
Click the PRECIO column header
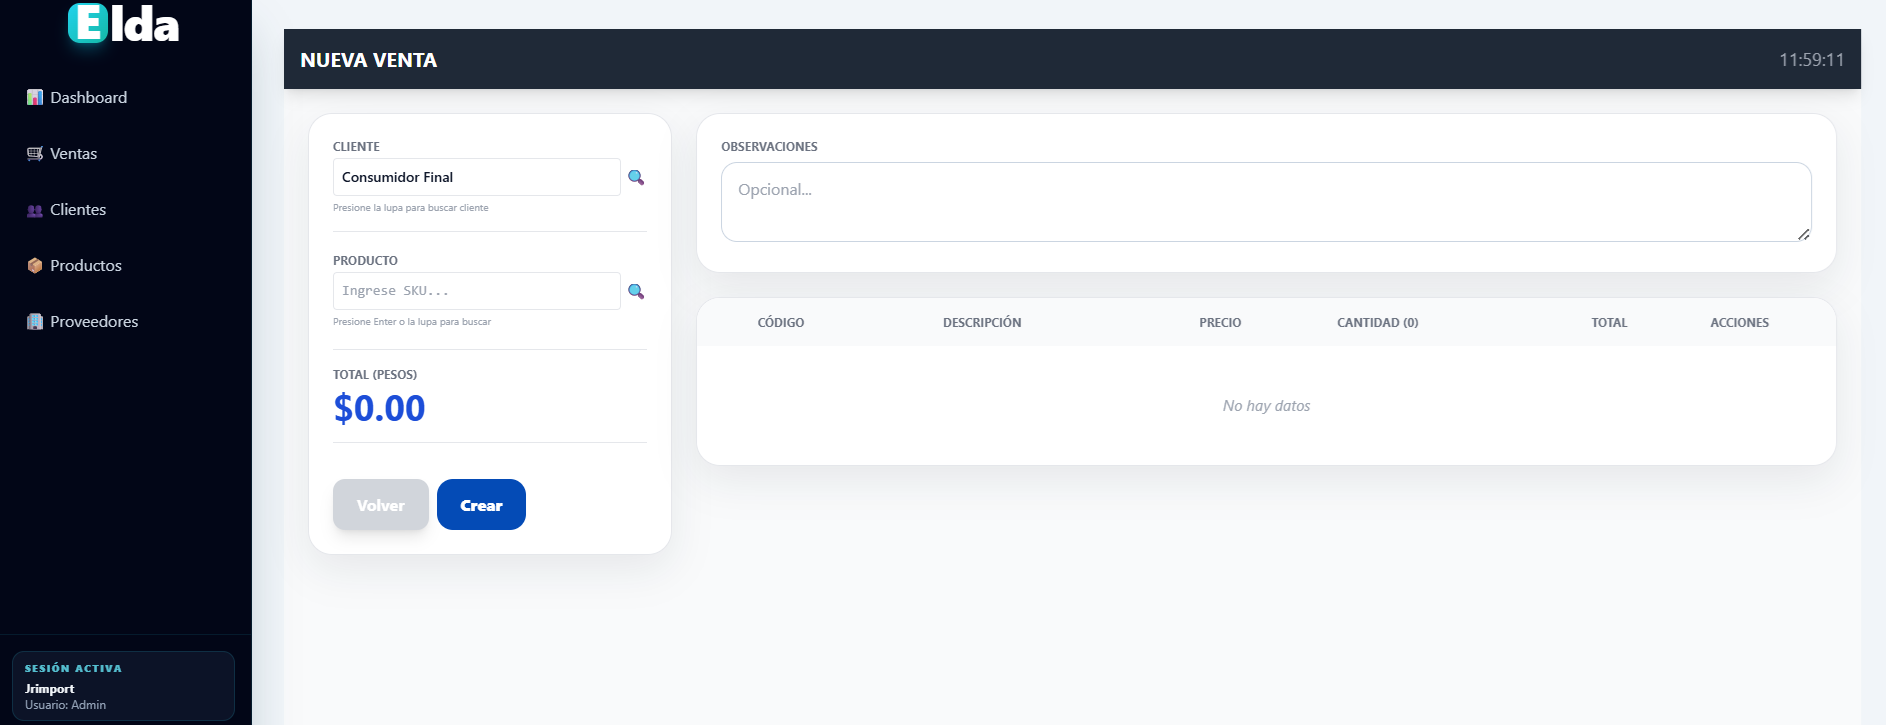(x=1220, y=322)
